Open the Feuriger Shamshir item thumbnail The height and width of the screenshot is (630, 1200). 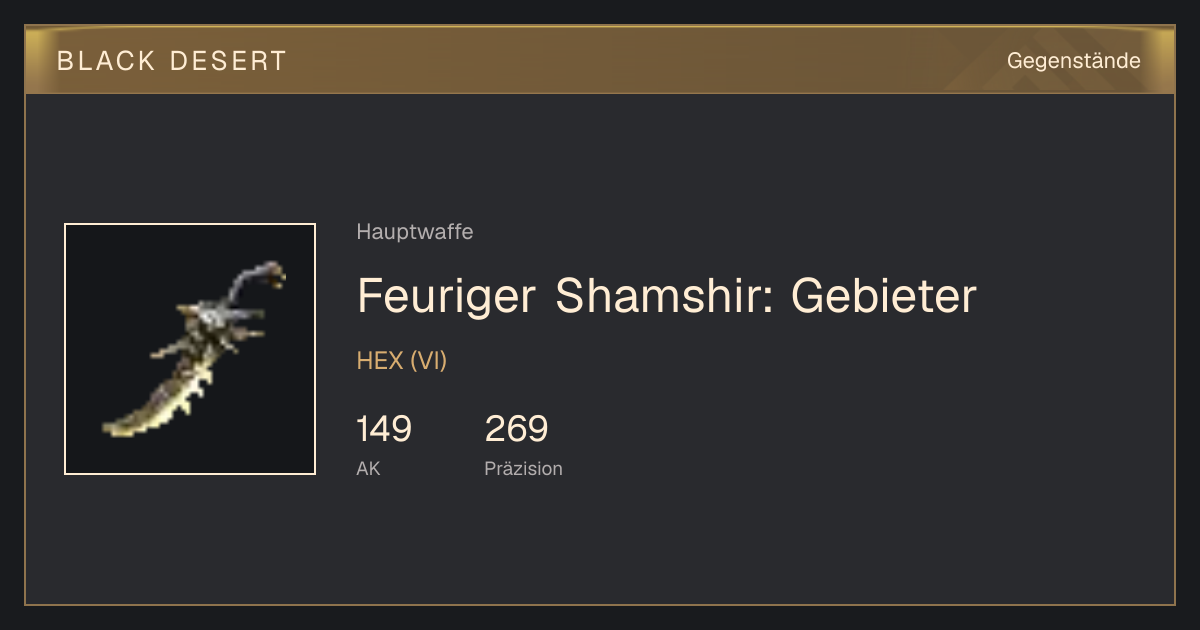tap(190, 349)
